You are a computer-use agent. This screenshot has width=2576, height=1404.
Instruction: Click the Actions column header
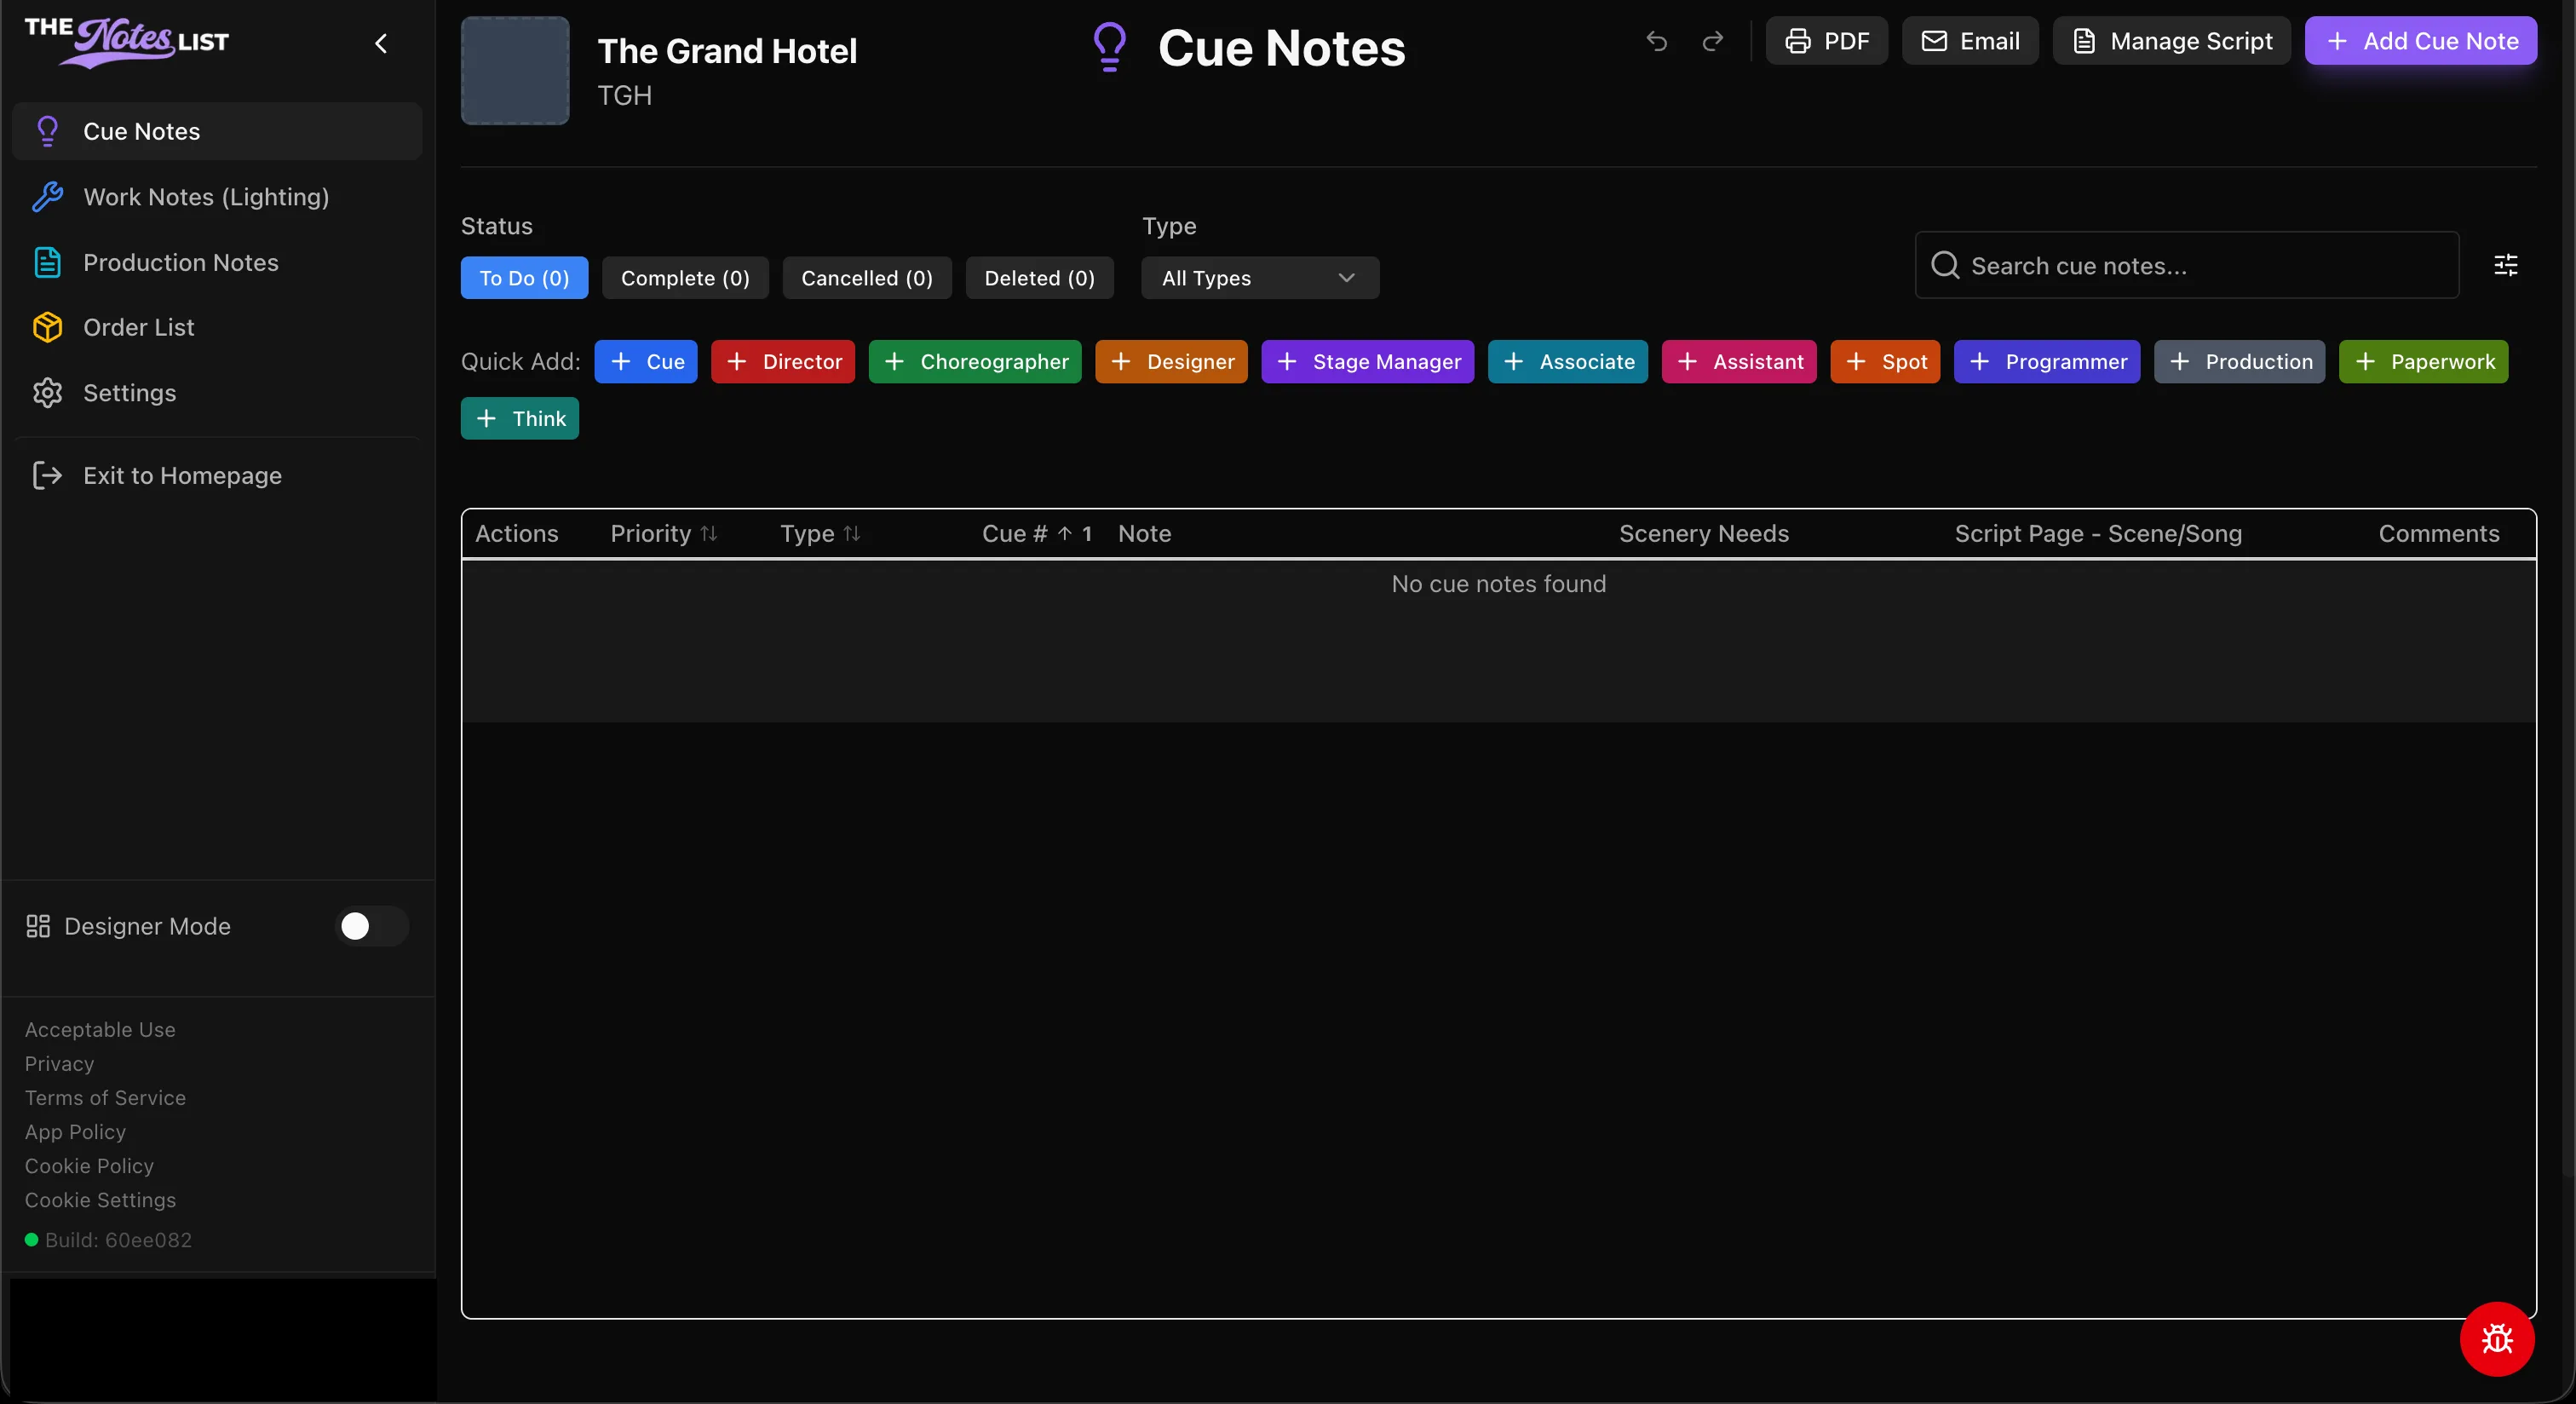coord(517,533)
